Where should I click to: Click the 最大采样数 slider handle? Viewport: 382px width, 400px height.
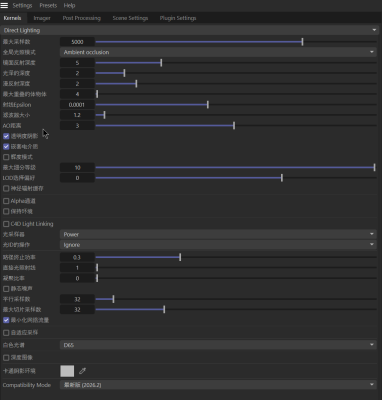pos(302,42)
